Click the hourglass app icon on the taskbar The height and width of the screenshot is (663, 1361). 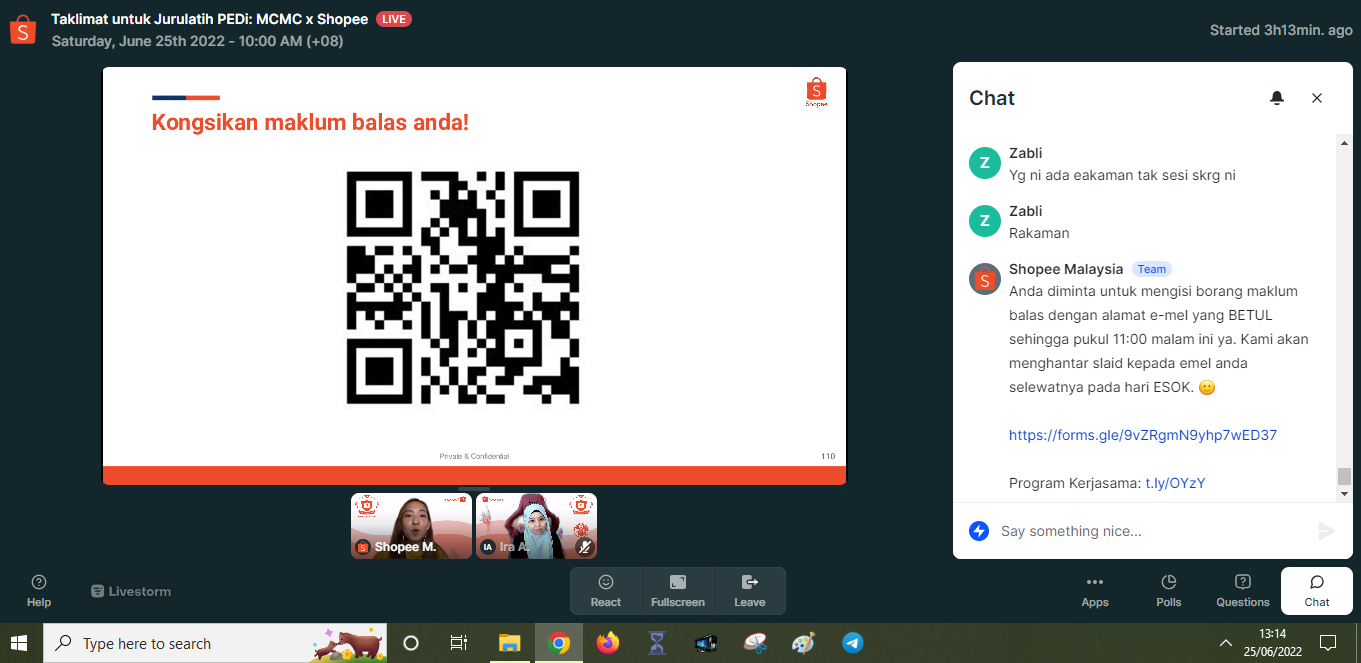[x=657, y=643]
